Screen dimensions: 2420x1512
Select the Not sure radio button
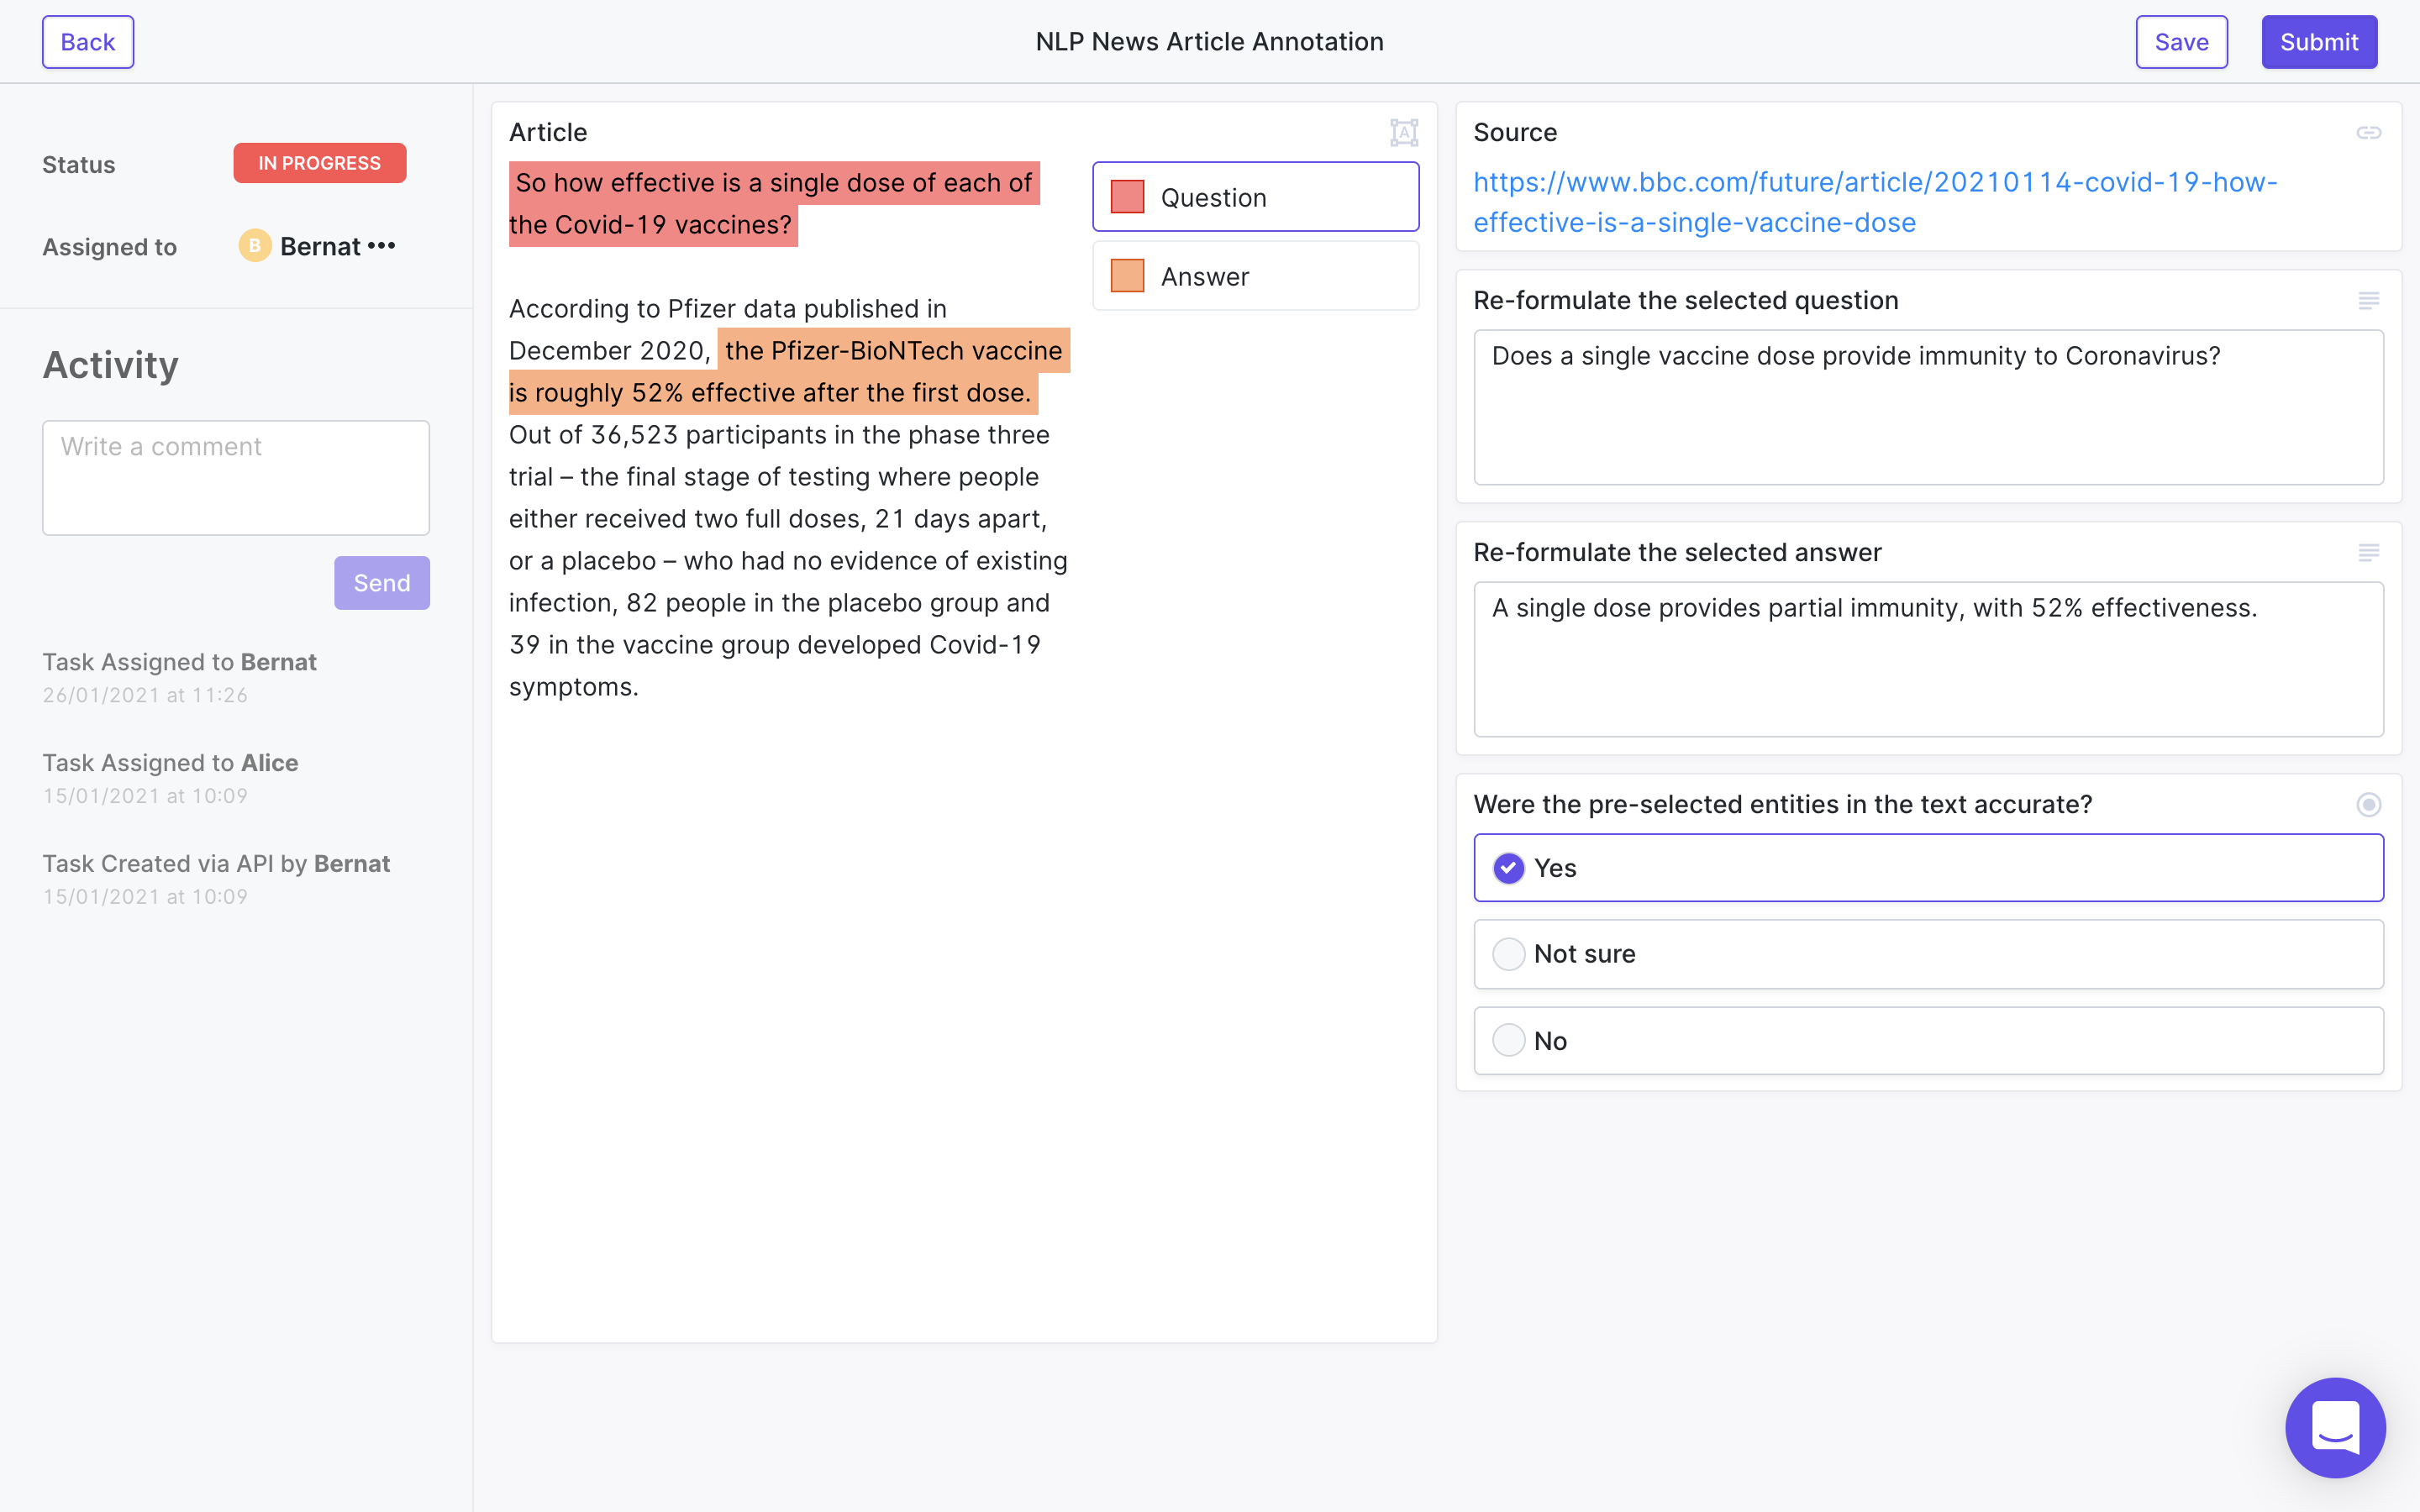click(1509, 953)
